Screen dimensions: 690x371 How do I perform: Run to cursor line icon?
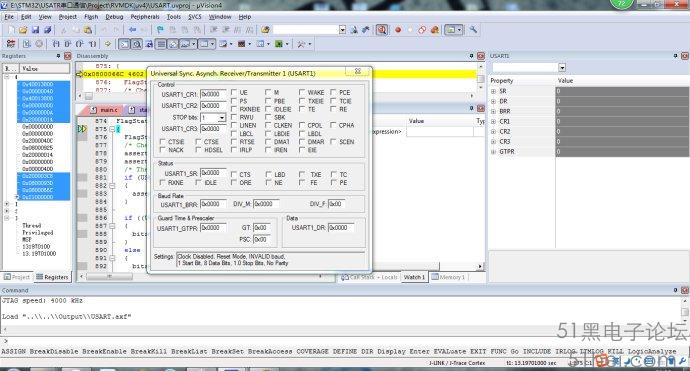(x=92, y=44)
